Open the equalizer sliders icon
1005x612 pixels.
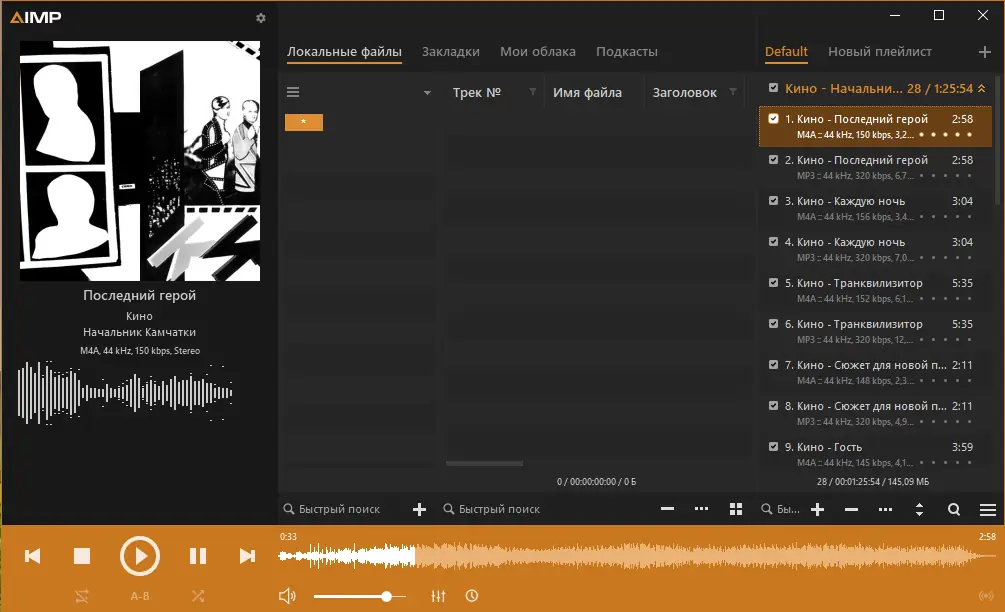tap(438, 596)
